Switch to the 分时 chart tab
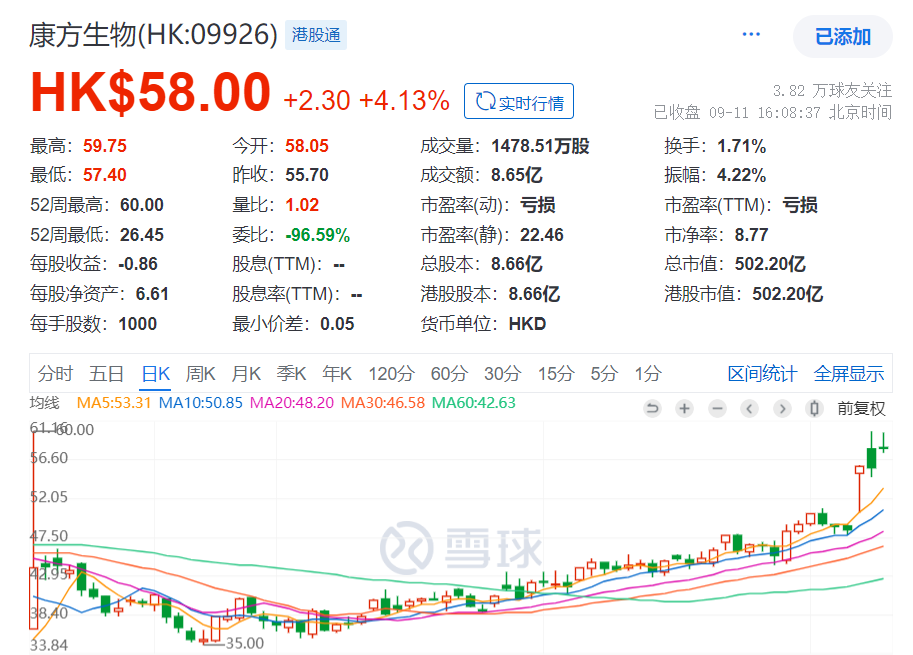 click(x=55, y=374)
